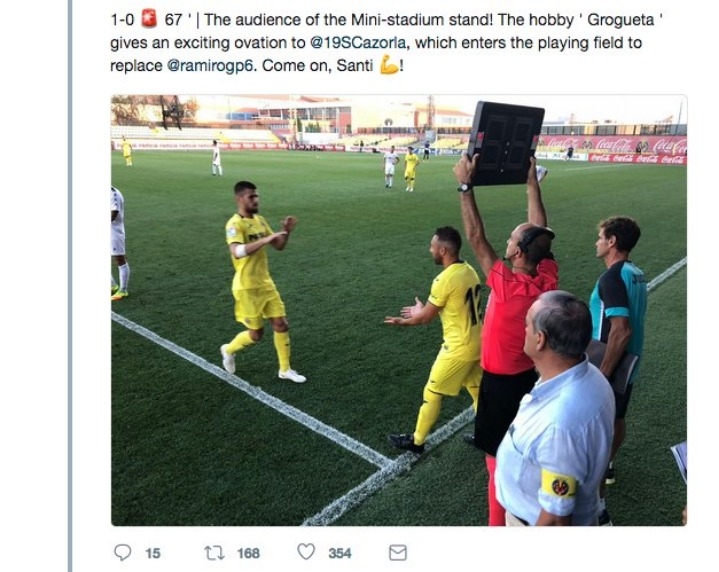This screenshot has height=572, width=719.
Task: Click the yellow captain armband in photo
Action: coord(559,485)
